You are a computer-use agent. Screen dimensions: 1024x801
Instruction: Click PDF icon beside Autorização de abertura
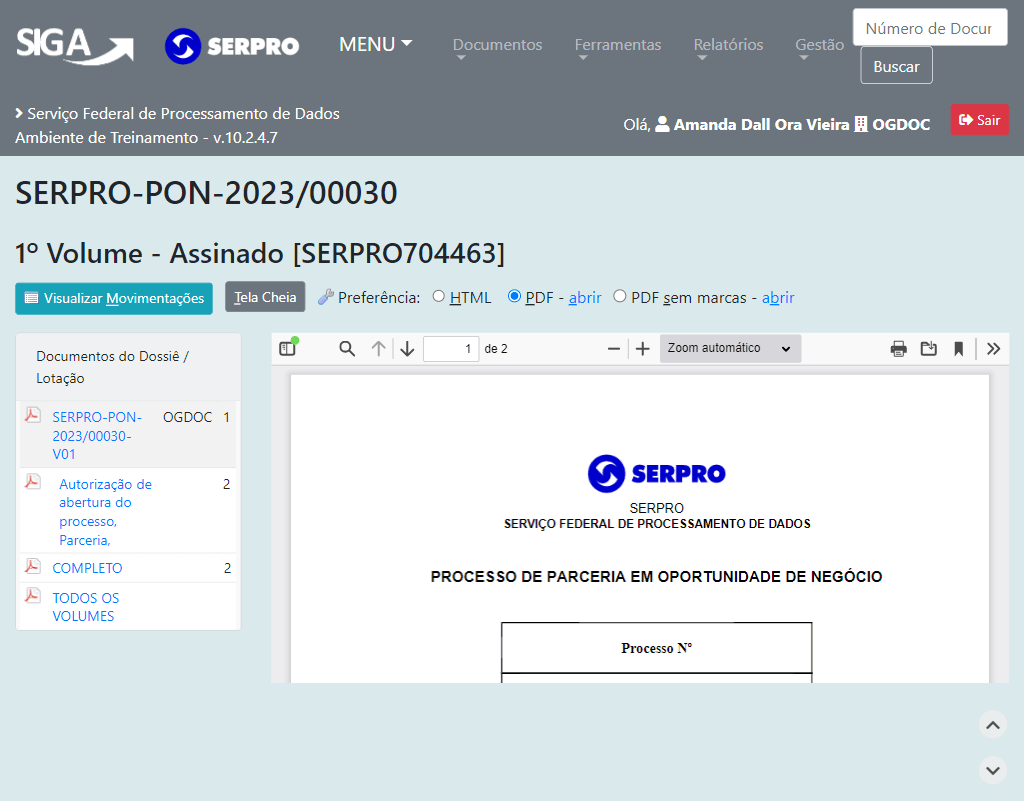(x=33, y=482)
